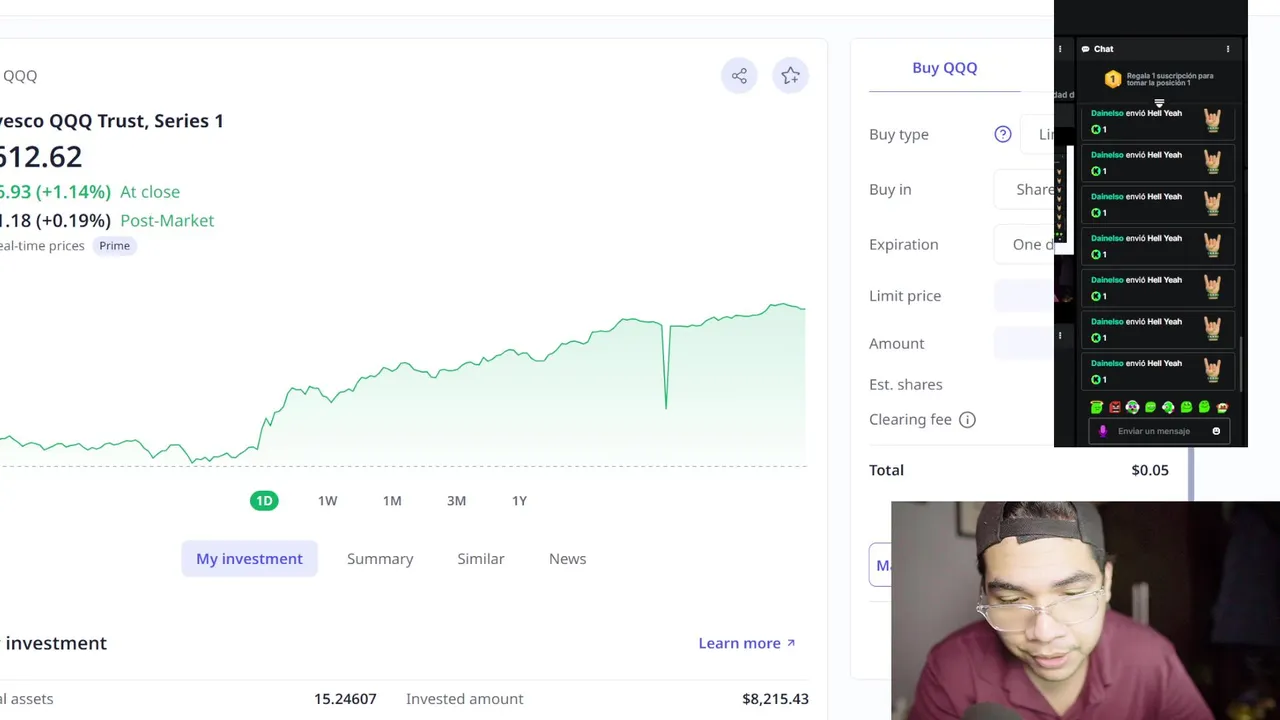Screen dimensions: 1280x720
Task: Click the QQQ Trust, Series 1 title
Action: pos(112,121)
